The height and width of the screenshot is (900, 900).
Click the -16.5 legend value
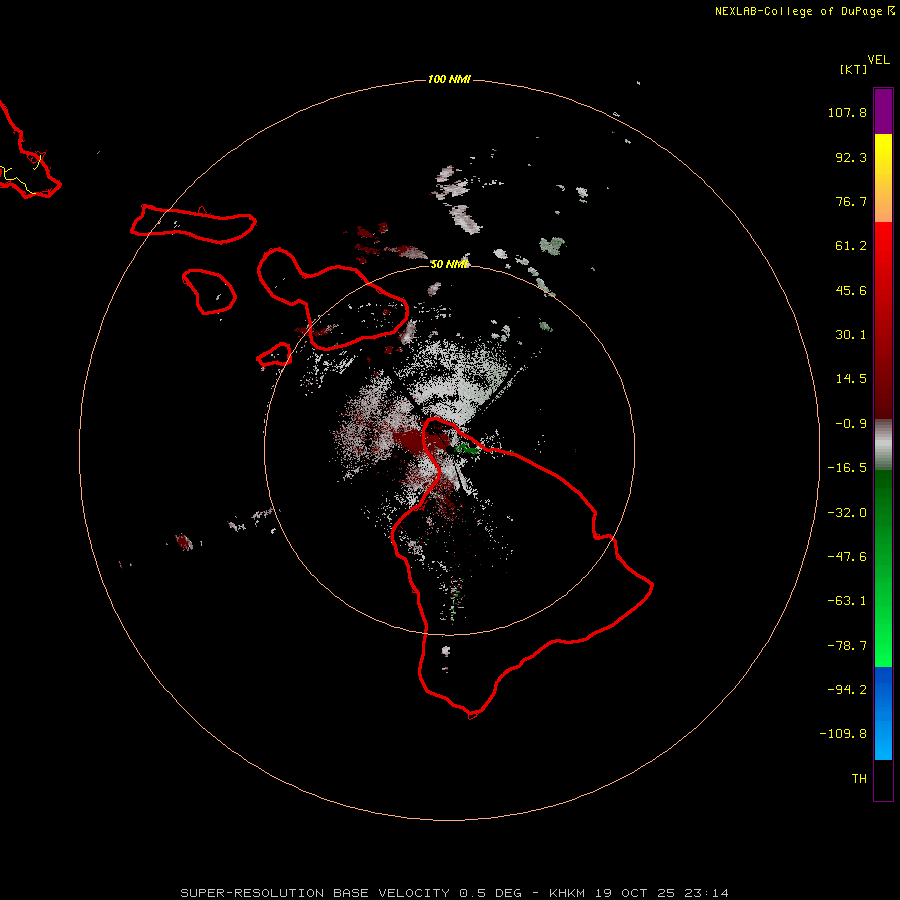847,468
